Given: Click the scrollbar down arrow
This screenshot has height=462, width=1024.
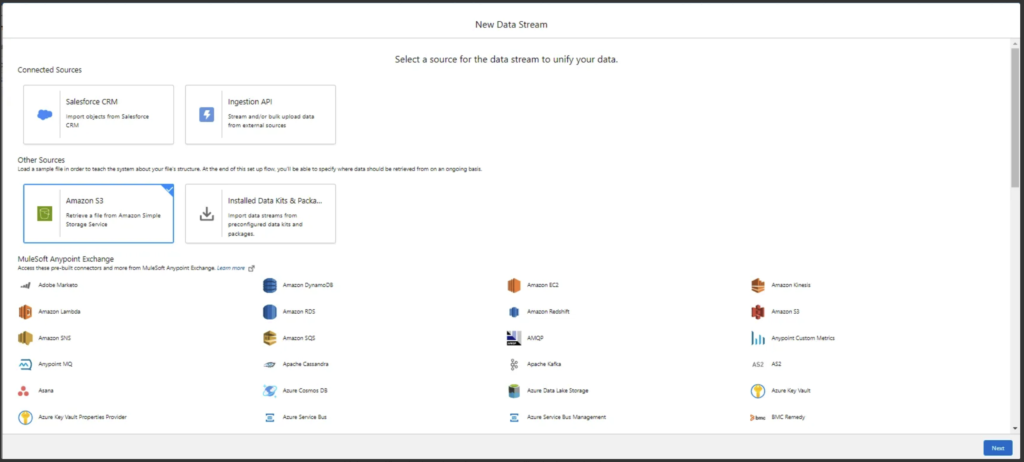Looking at the screenshot, I should 1015,428.
